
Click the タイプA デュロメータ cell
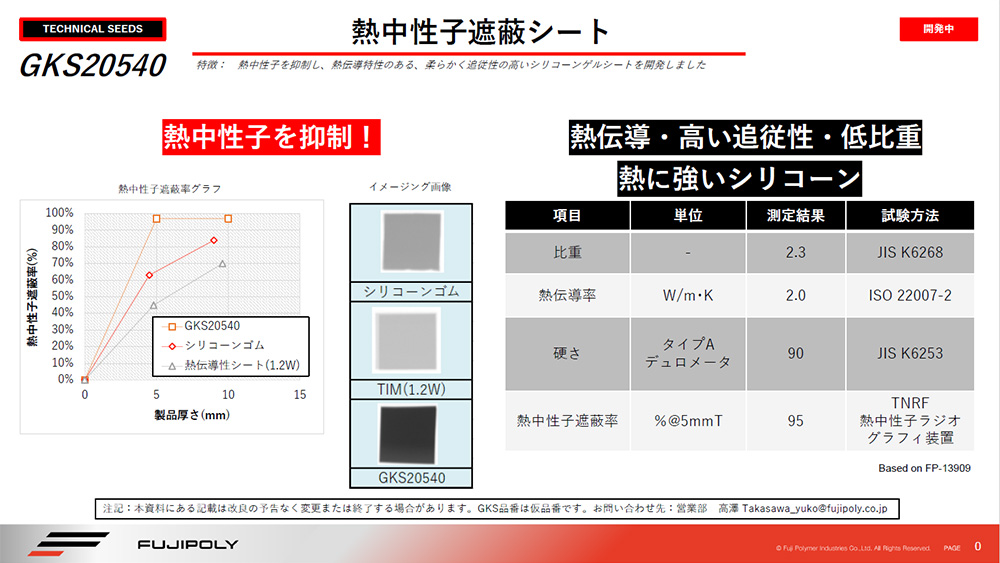(x=688, y=353)
